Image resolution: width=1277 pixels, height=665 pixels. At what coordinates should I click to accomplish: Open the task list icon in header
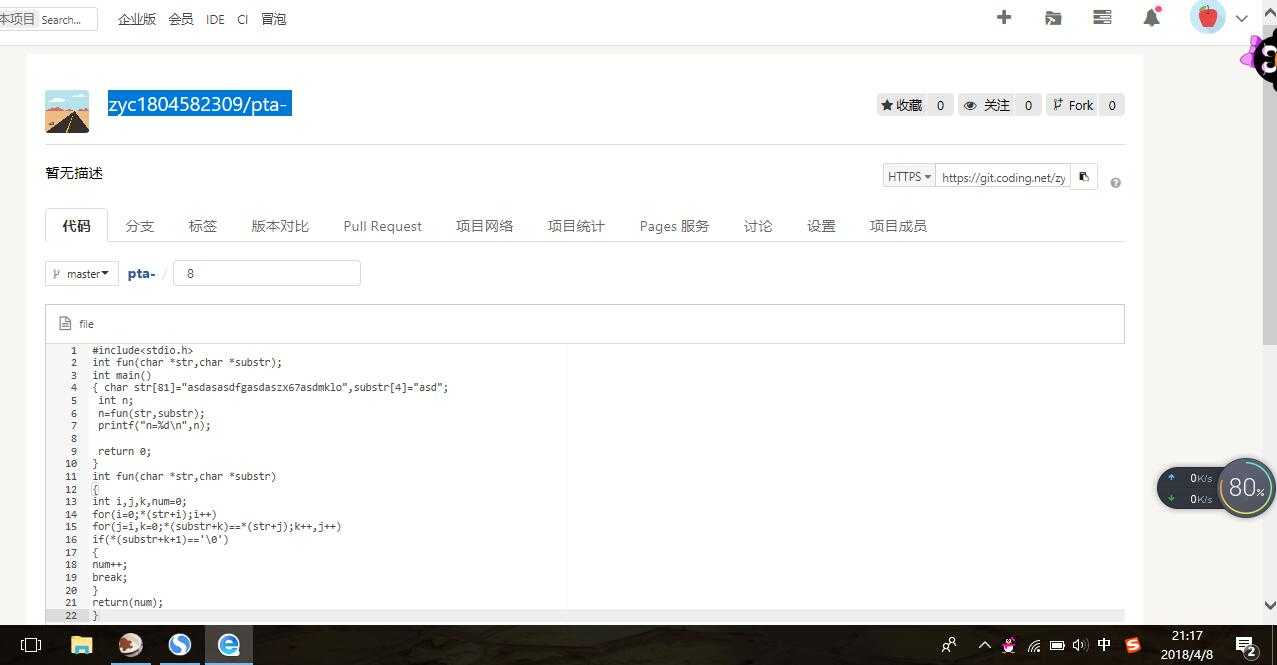[x=1102, y=17]
